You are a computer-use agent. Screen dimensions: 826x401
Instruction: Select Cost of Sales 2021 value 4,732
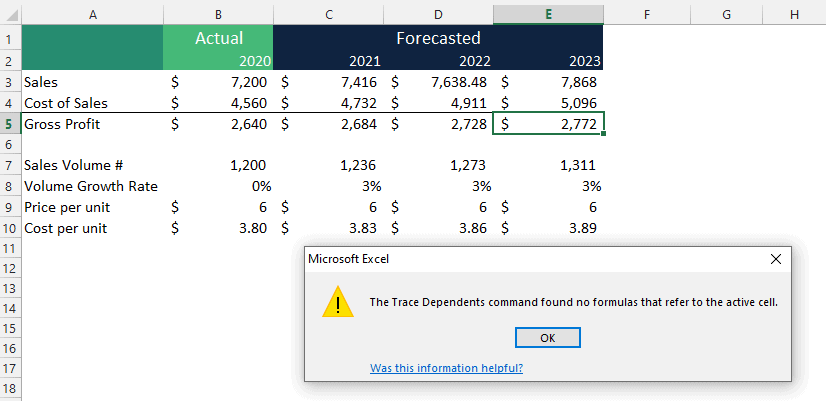point(329,103)
